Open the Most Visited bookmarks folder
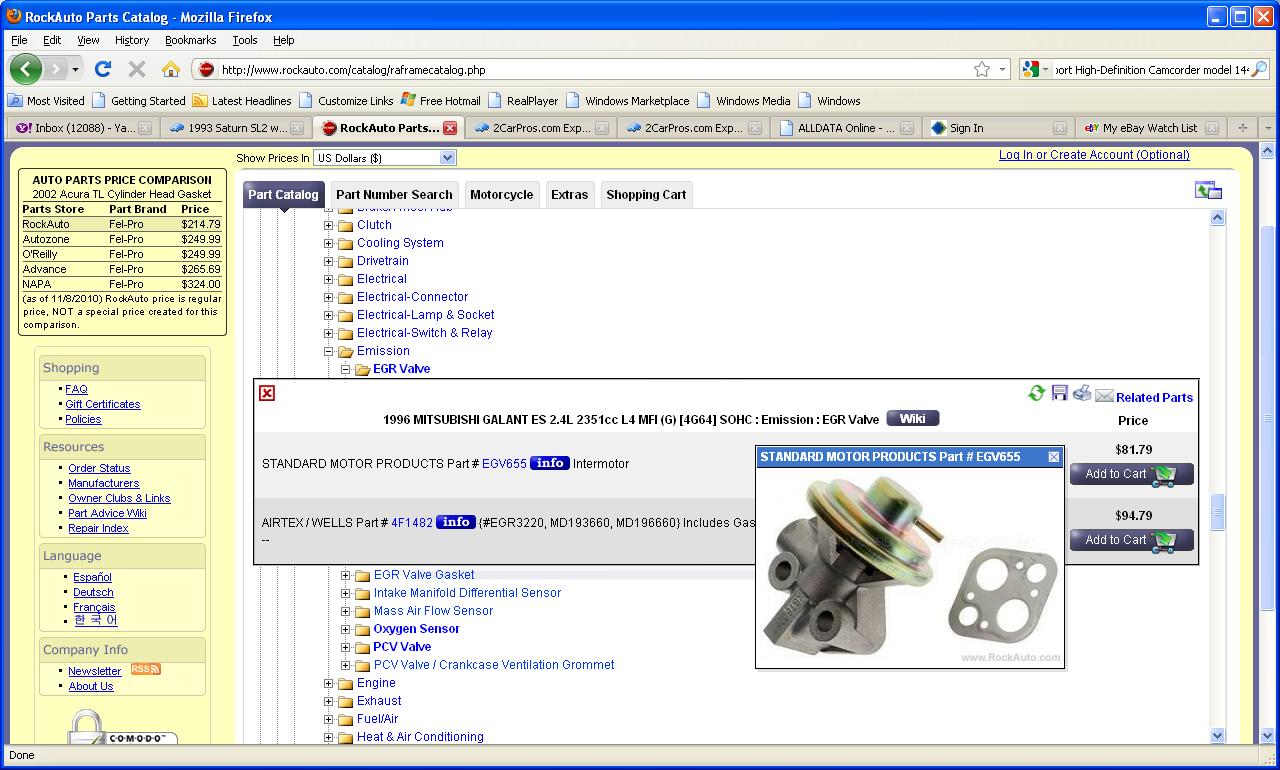 click(x=46, y=101)
